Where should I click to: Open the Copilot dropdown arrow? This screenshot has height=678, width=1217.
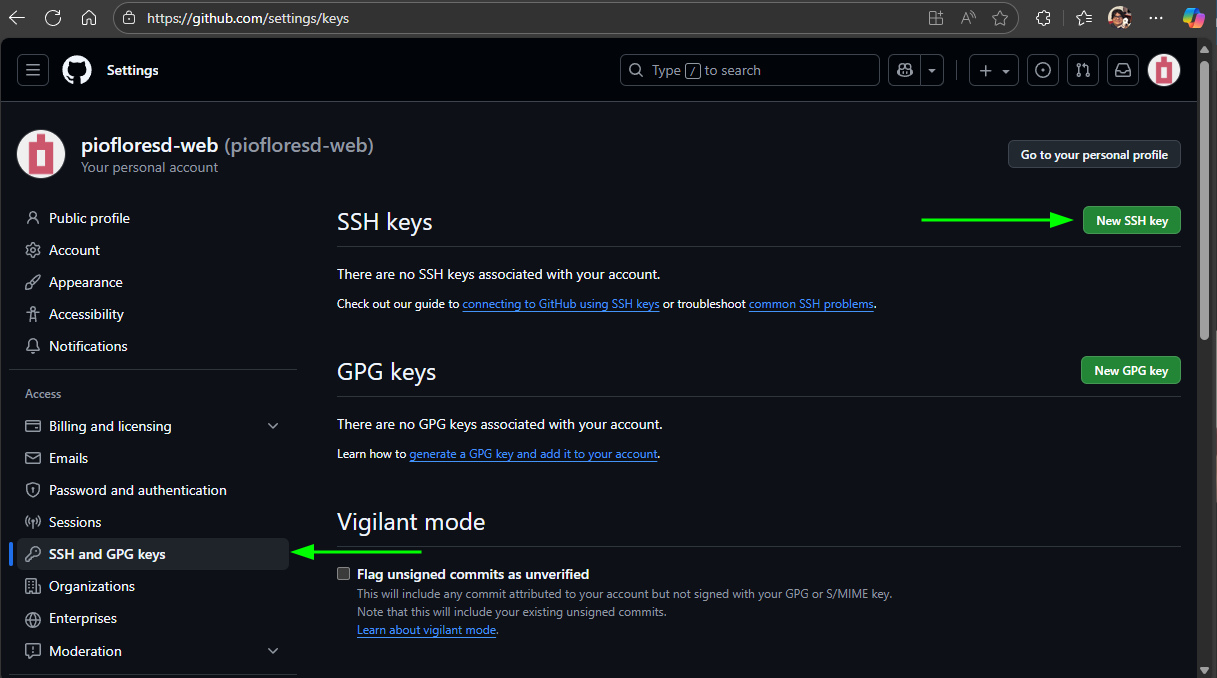pyautogui.click(x=932, y=70)
